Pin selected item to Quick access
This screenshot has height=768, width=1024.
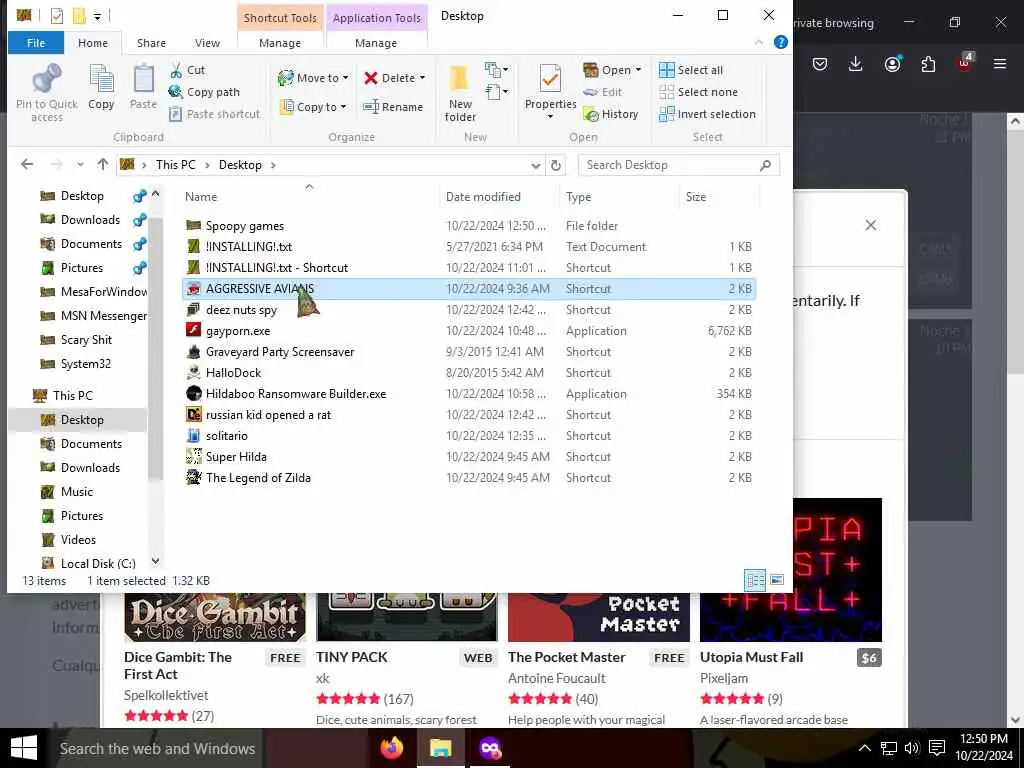coord(46,92)
